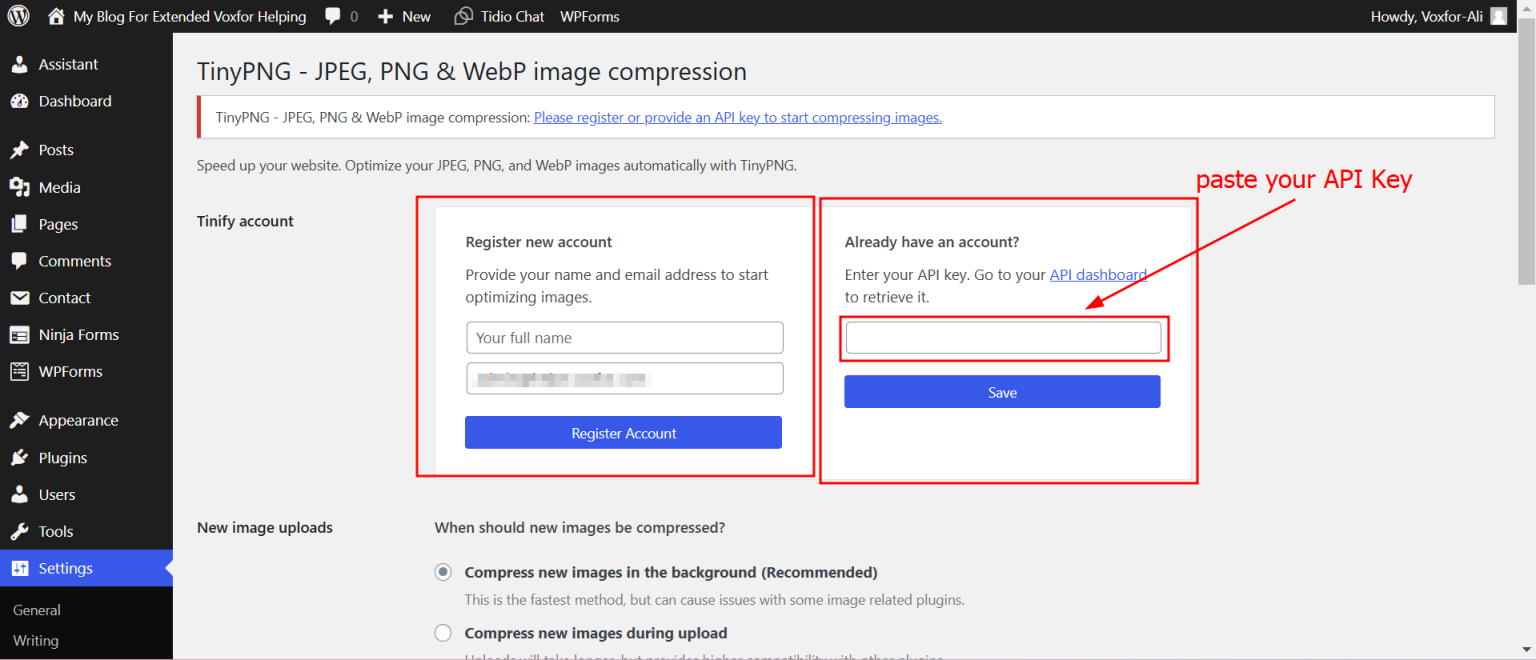Open the Writing settings submenu
Viewport: 1536px width, 660px height.
point(35,641)
